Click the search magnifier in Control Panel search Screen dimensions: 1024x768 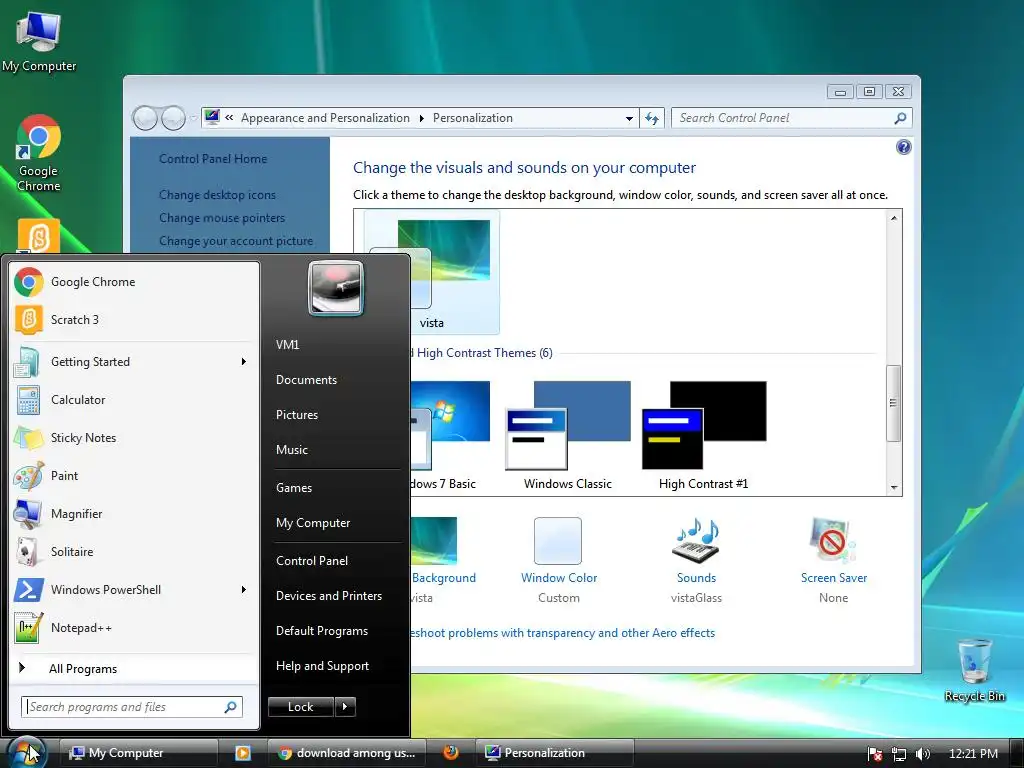click(x=900, y=118)
